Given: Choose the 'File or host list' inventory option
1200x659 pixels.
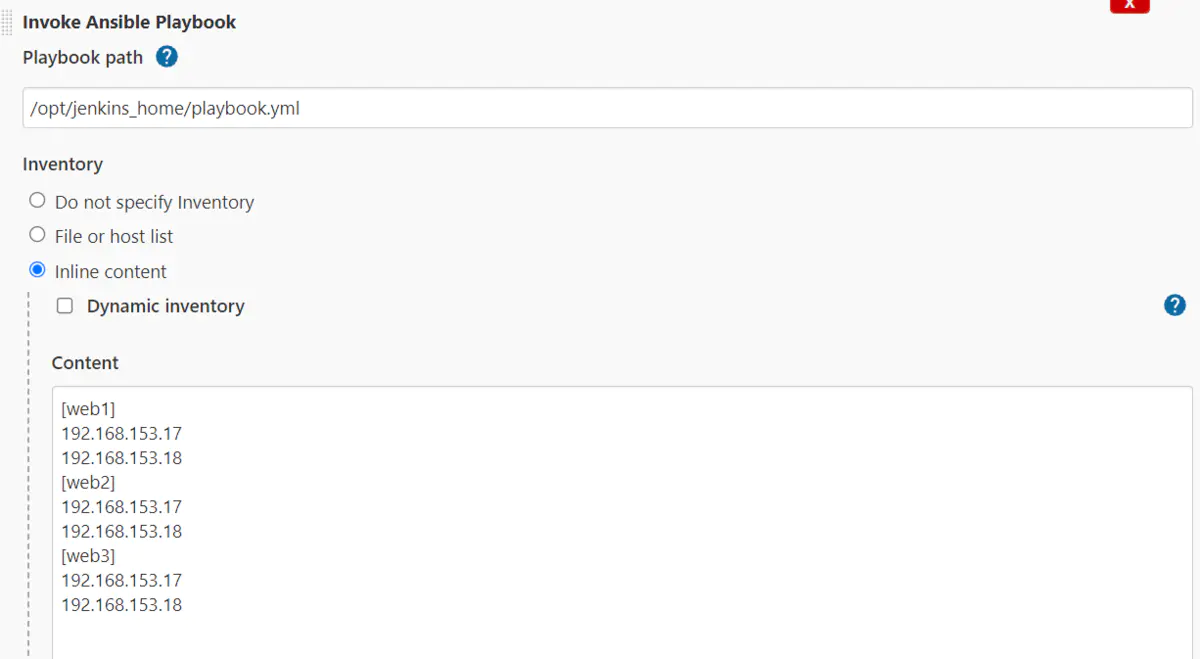Looking at the screenshot, I should coord(37,234).
